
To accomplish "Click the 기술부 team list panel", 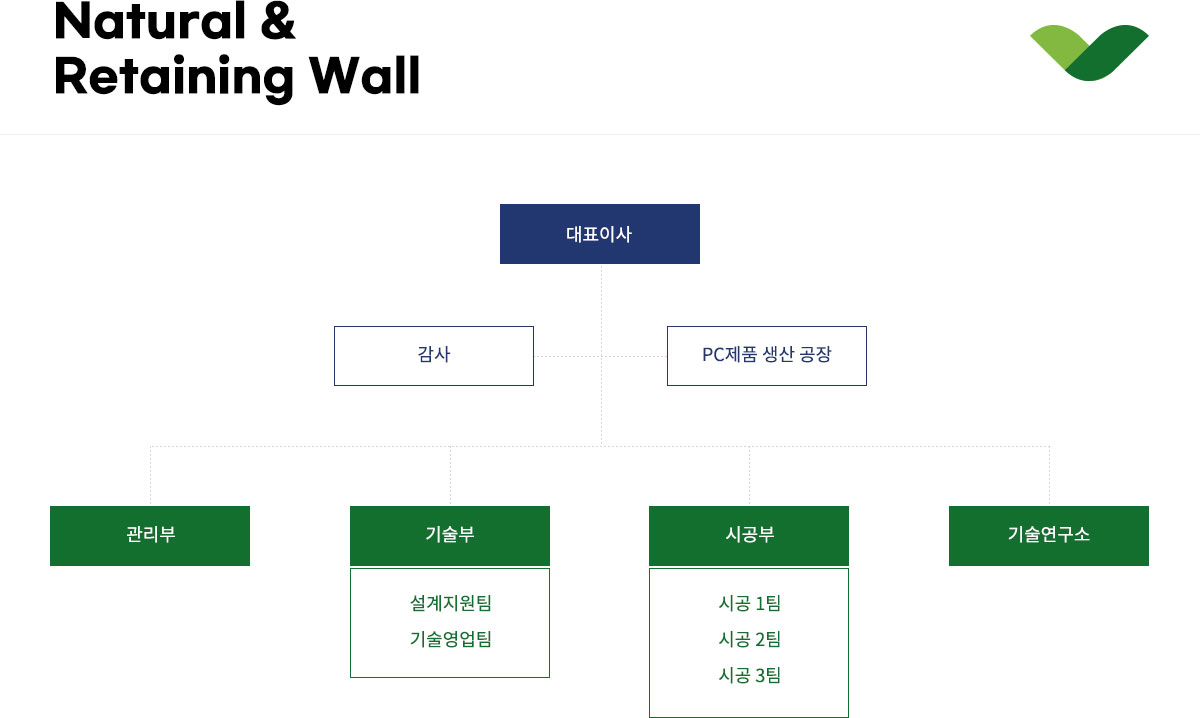I will 450,623.
